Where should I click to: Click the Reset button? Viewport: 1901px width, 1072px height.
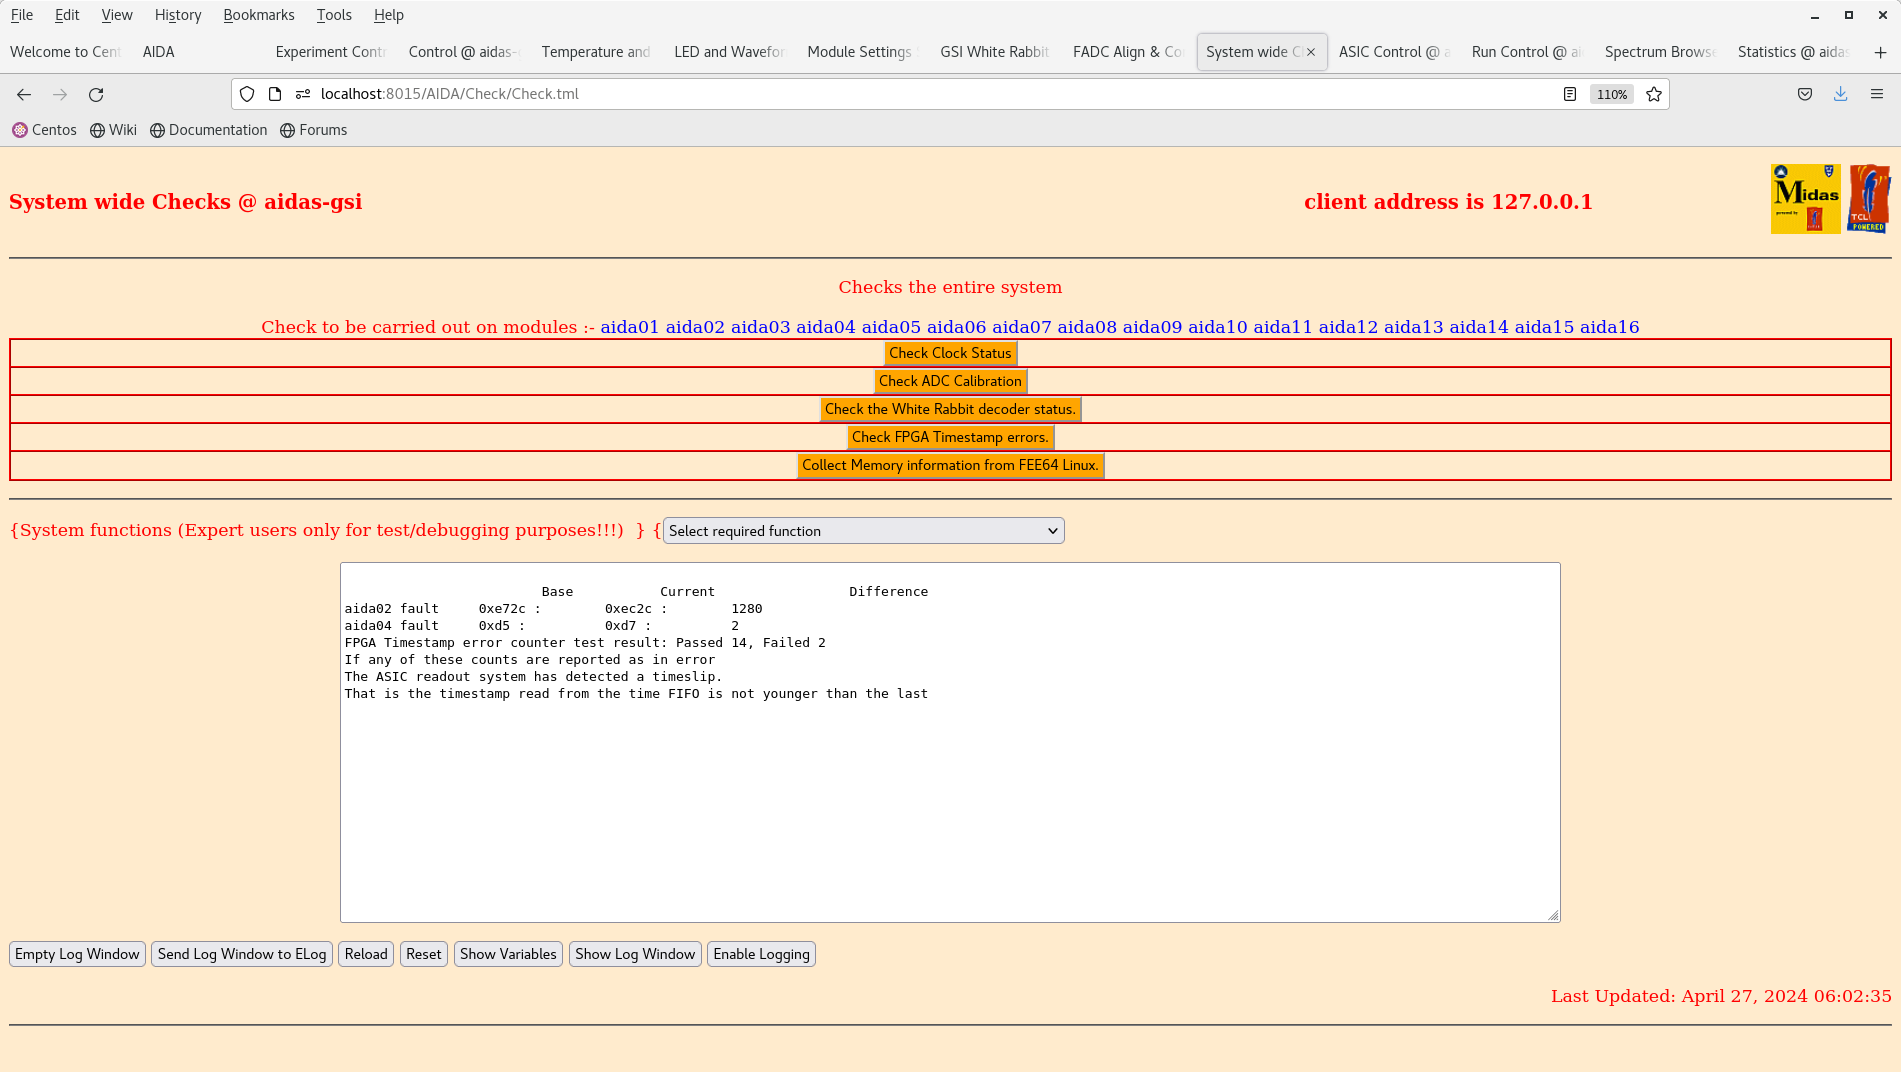point(423,954)
